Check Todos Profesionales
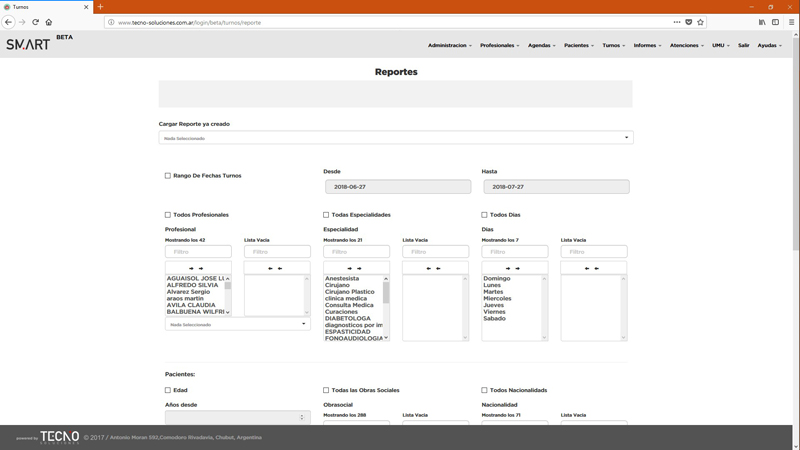The width and height of the screenshot is (800, 450). click(167, 215)
